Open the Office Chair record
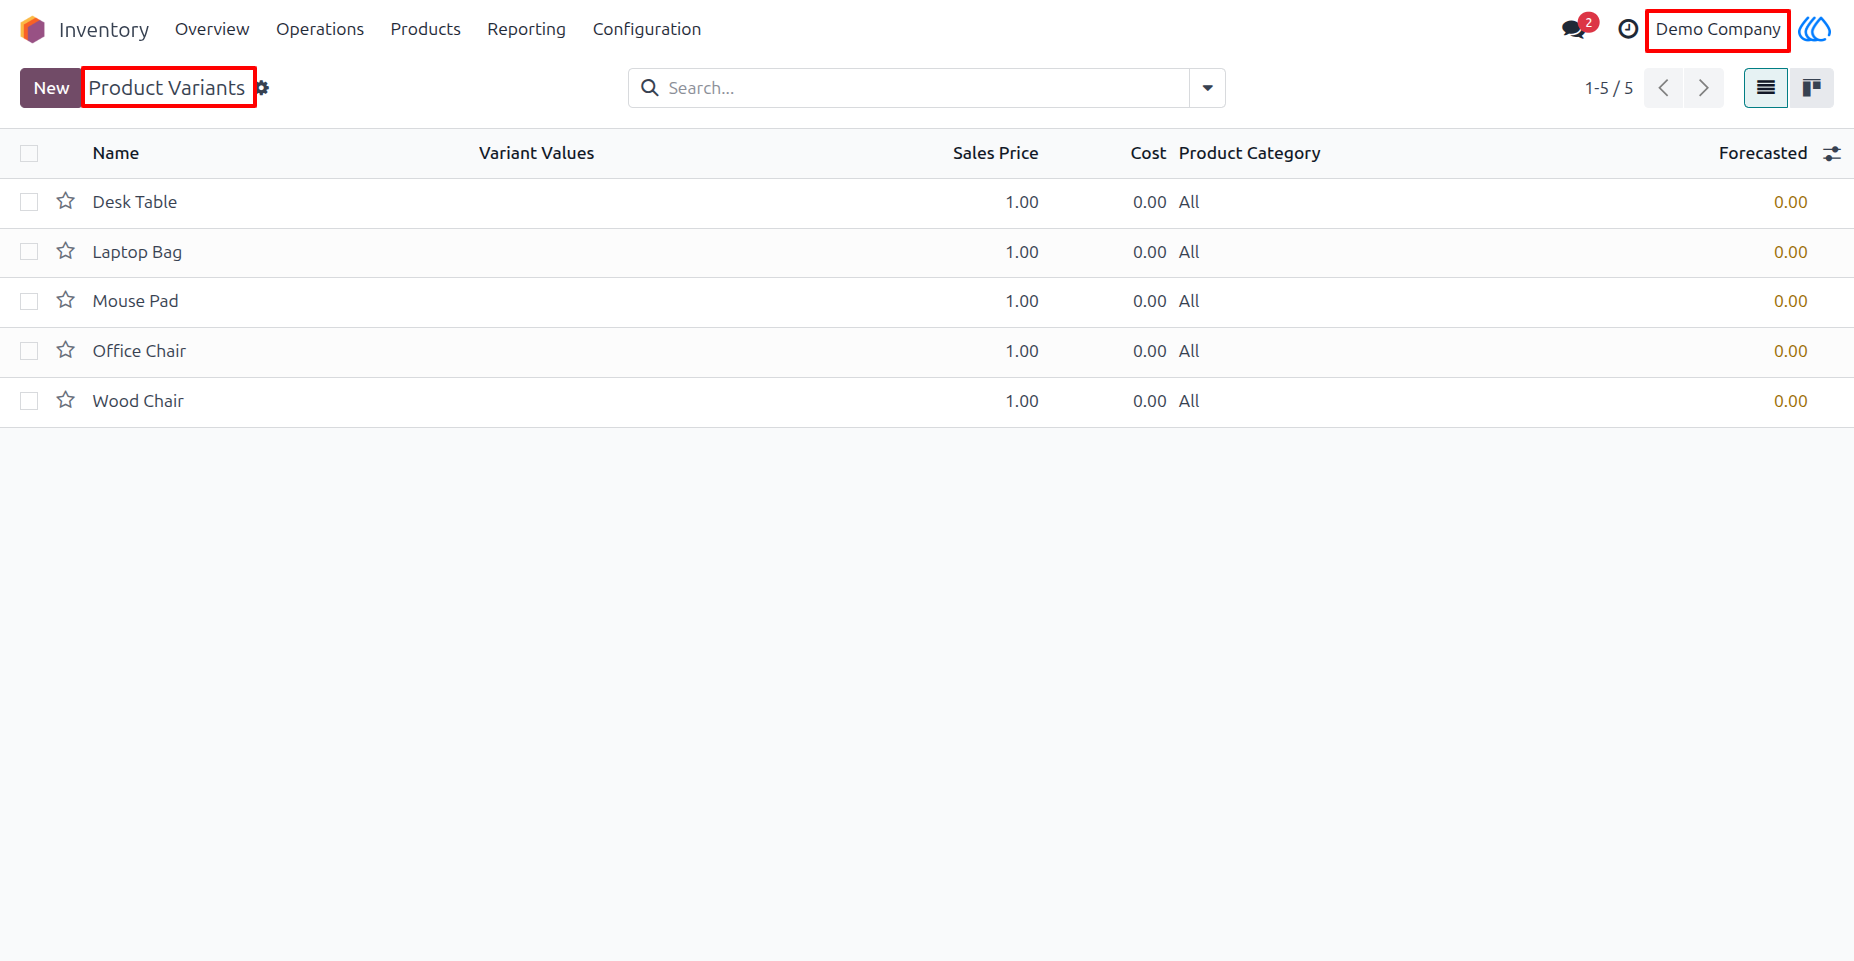This screenshot has height=961, width=1854. [139, 351]
